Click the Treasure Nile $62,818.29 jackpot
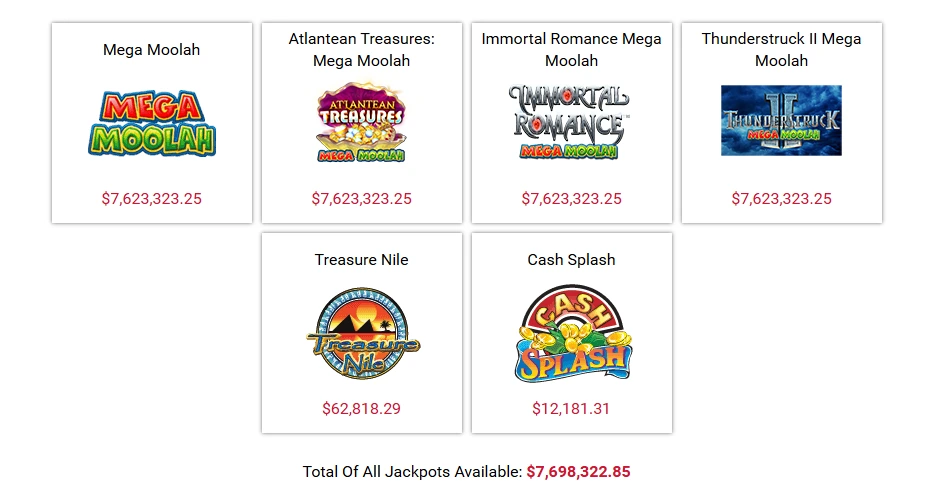Viewport: 936px width, 495px height. click(361, 408)
